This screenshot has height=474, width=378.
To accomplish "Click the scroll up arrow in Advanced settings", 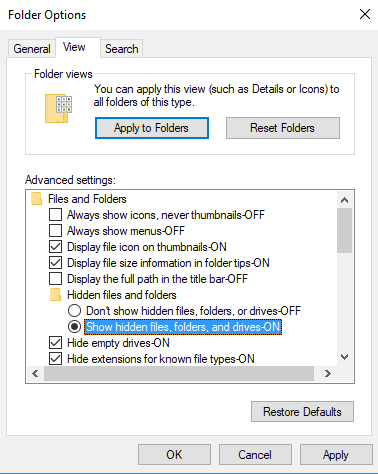I will coord(344,200).
